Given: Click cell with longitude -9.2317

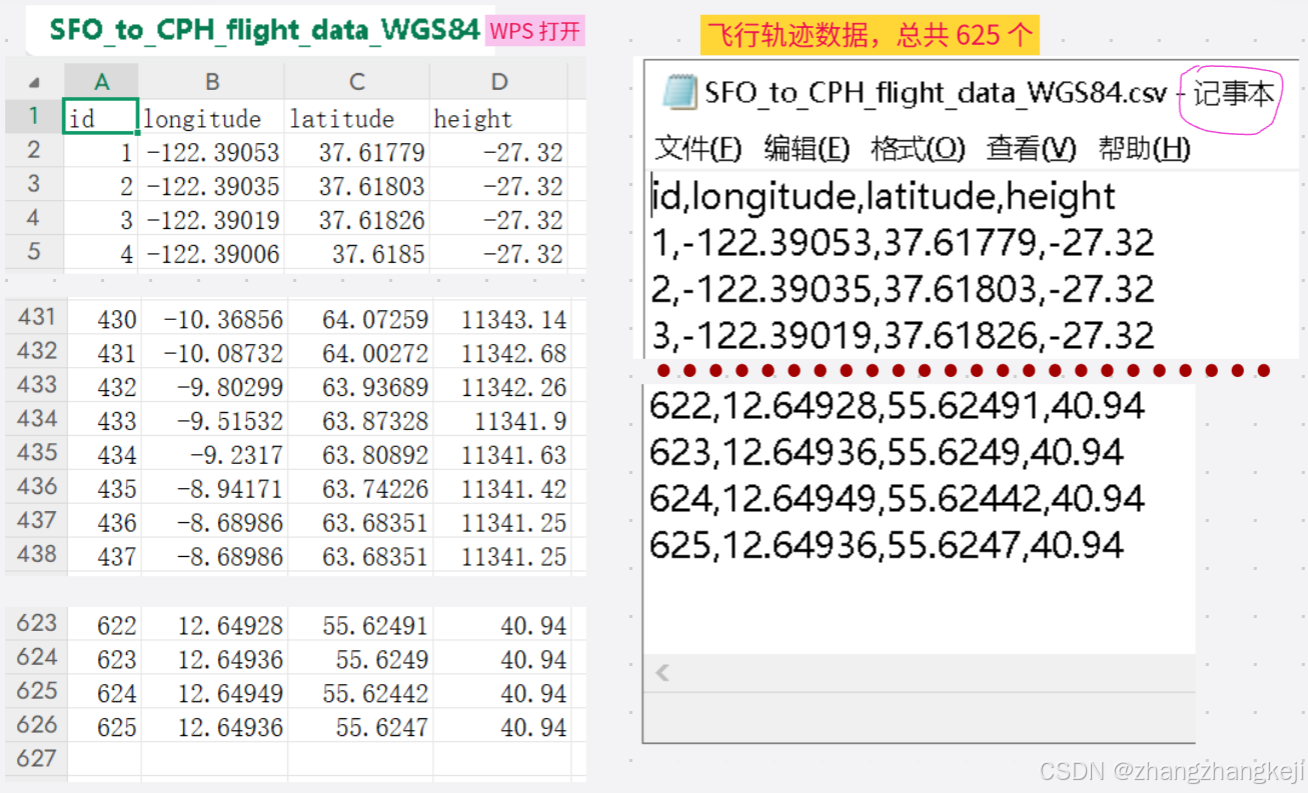Looking at the screenshot, I should (212, 455).
